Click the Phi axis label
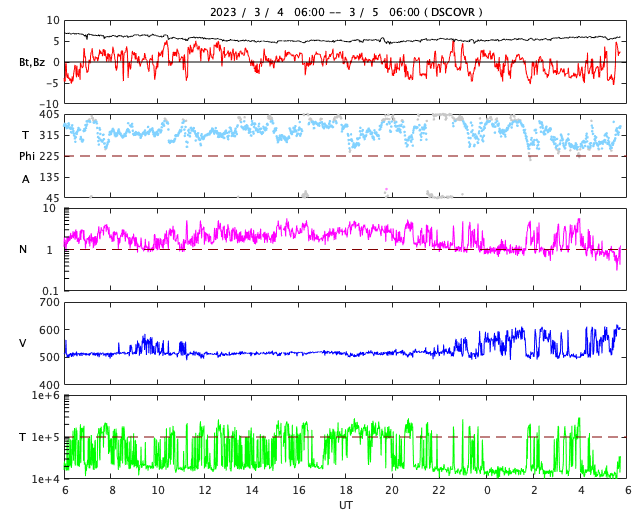This screenshot has height=512, width=640. tap(27, 156)
